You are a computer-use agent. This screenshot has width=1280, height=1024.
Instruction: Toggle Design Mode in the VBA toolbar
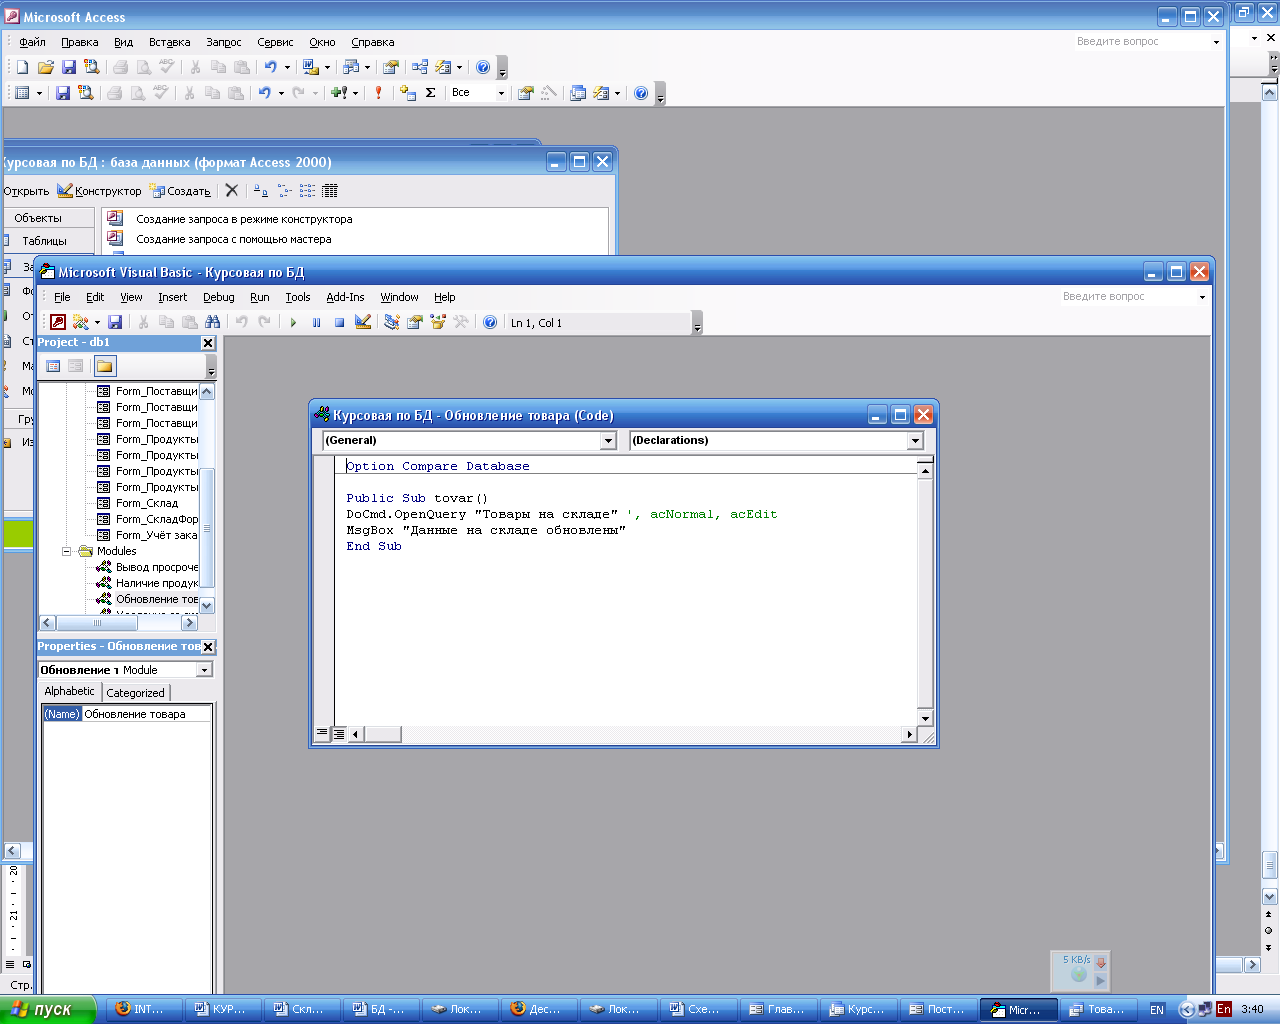pyautogui.click(x=363, y=322)
